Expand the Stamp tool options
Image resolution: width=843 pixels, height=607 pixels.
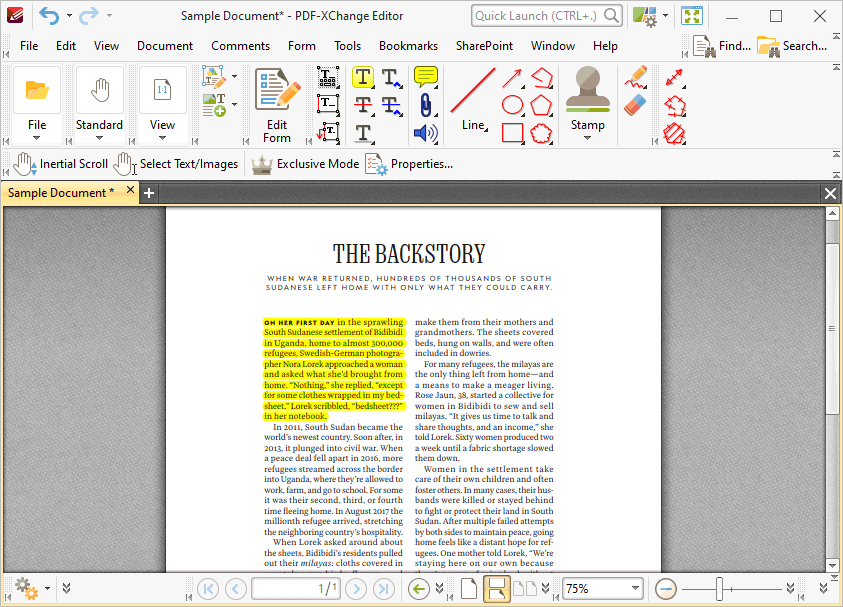(x=588, y=137)
